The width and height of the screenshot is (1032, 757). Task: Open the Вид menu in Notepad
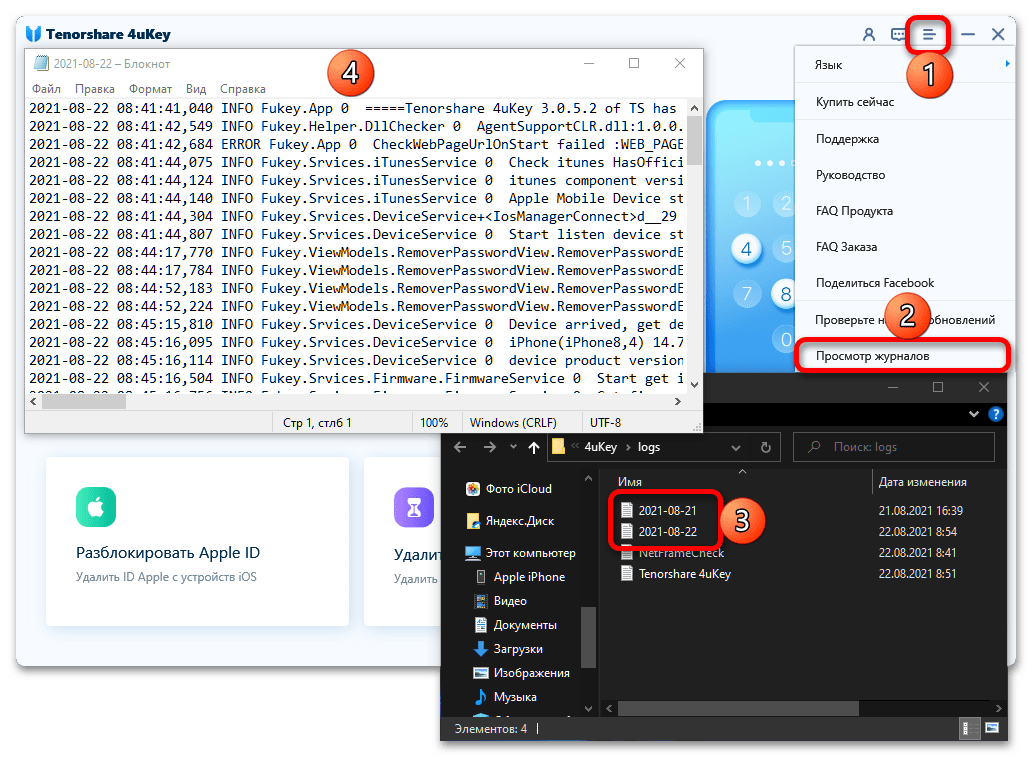point(196,89)
